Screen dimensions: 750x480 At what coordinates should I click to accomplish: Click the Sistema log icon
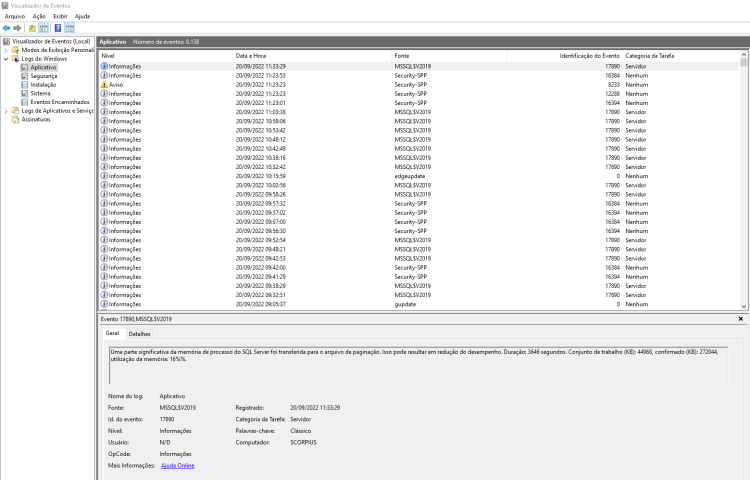click(24, 93)
